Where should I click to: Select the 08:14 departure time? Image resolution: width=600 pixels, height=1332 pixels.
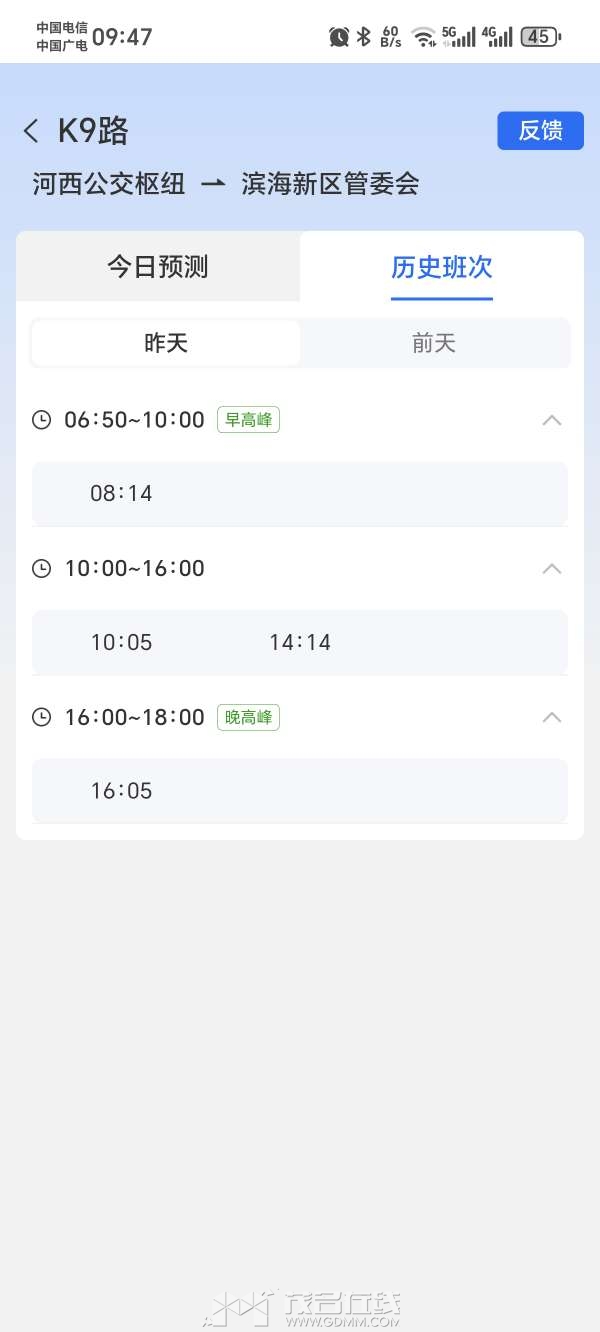tap(121, 494)
